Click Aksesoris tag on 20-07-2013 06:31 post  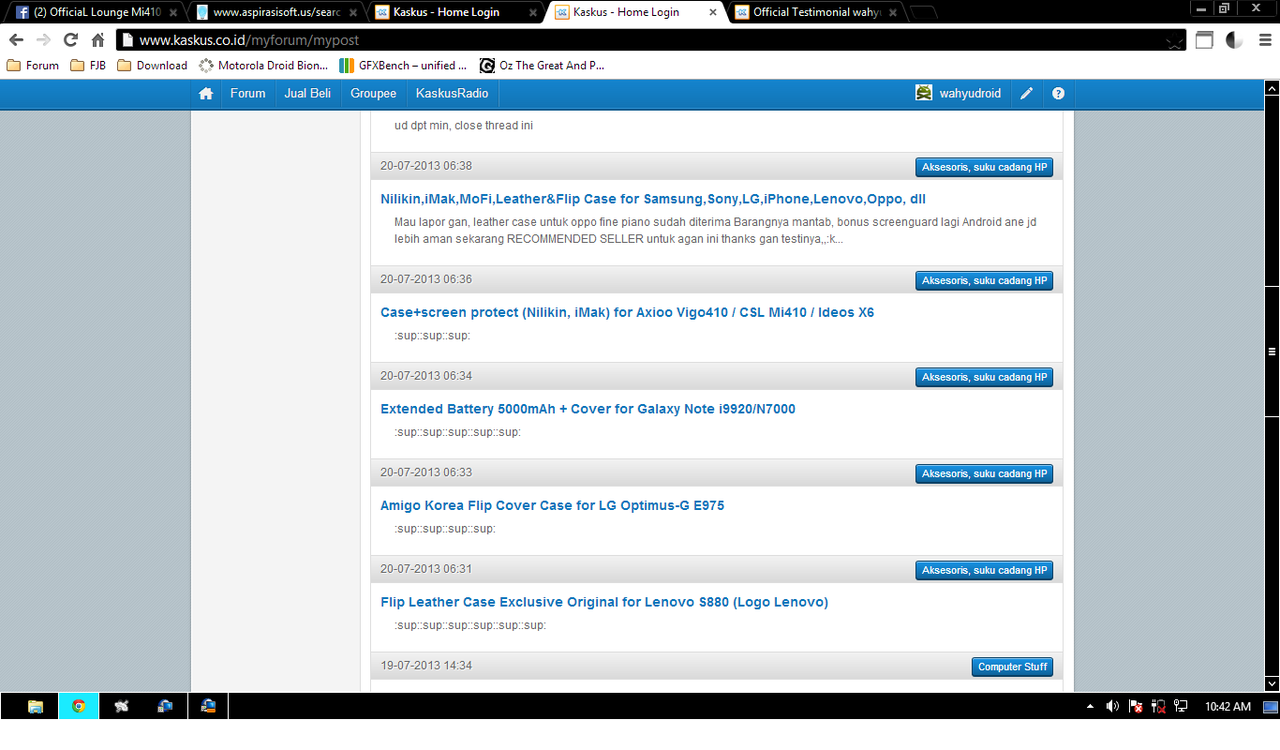[984, 570]
